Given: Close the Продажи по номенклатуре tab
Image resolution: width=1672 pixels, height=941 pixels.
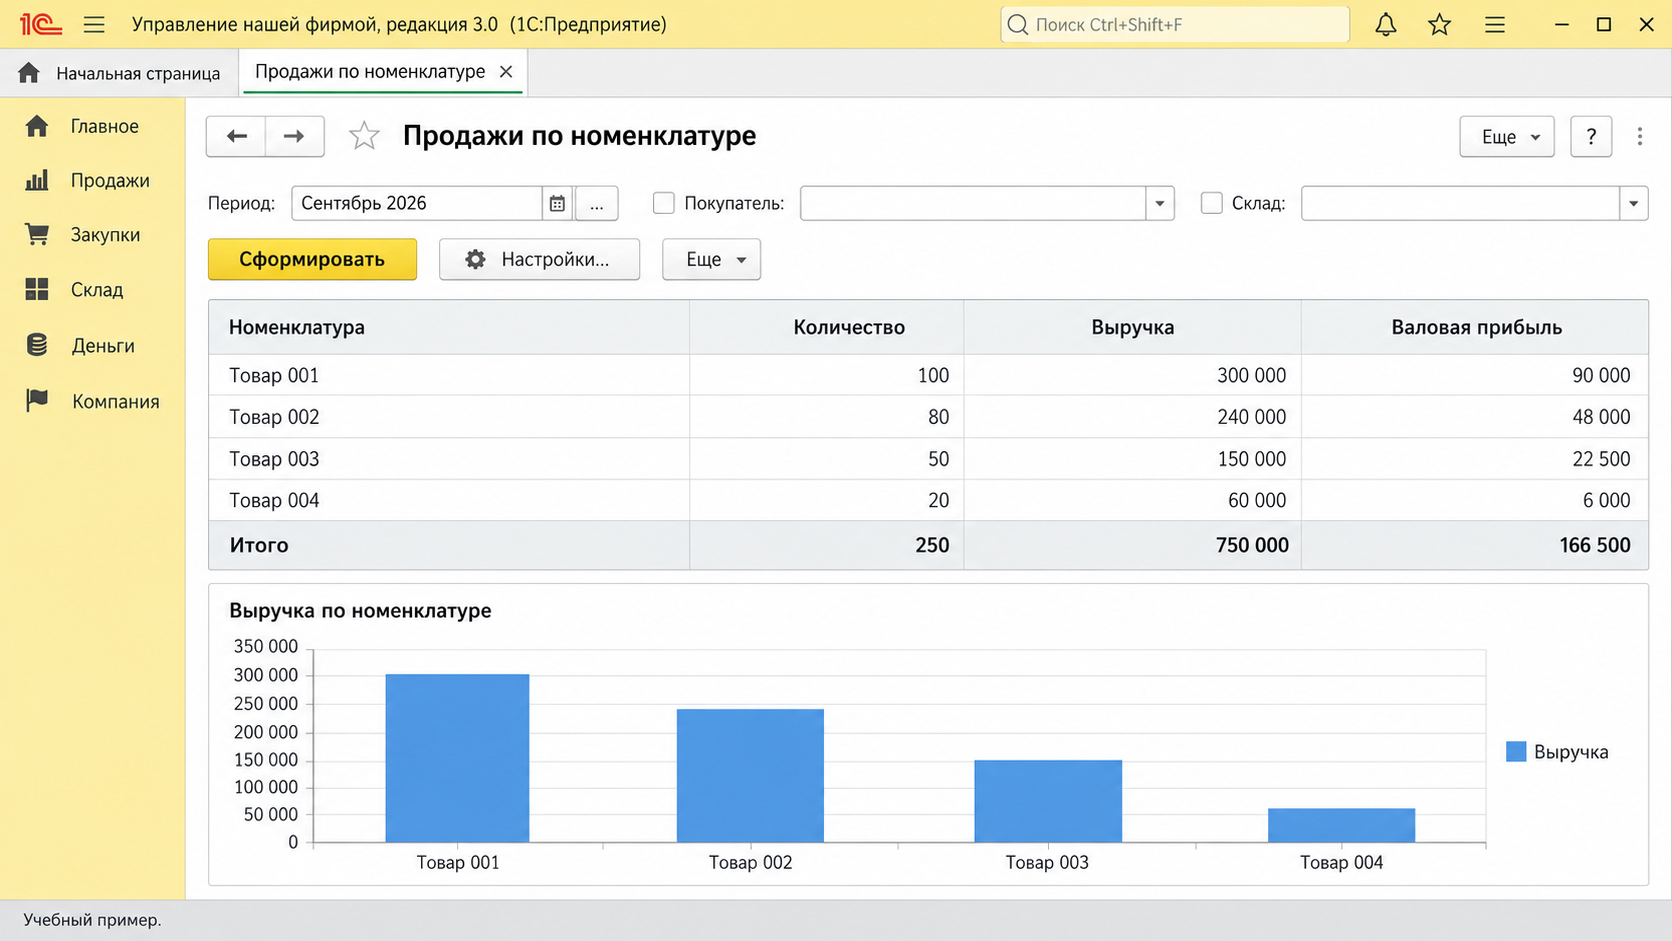Looking at the screenshot, I should click(x=506, y=72).
